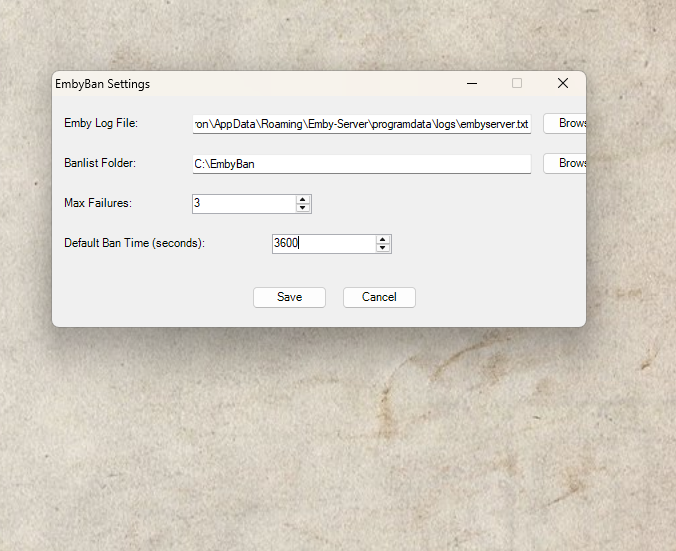Decrease Default Ban Time with down arrow

click(383, 248)
